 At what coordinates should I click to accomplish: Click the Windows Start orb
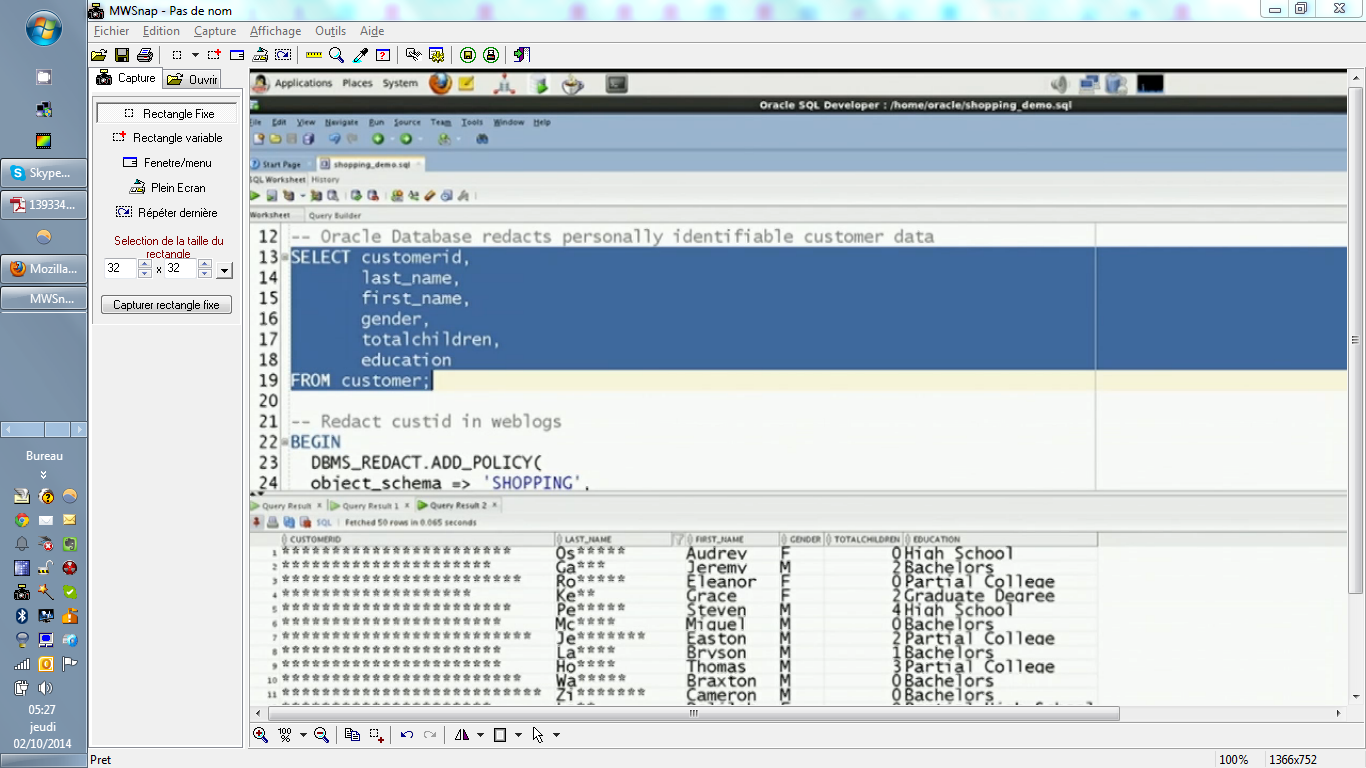coord(44,30)
